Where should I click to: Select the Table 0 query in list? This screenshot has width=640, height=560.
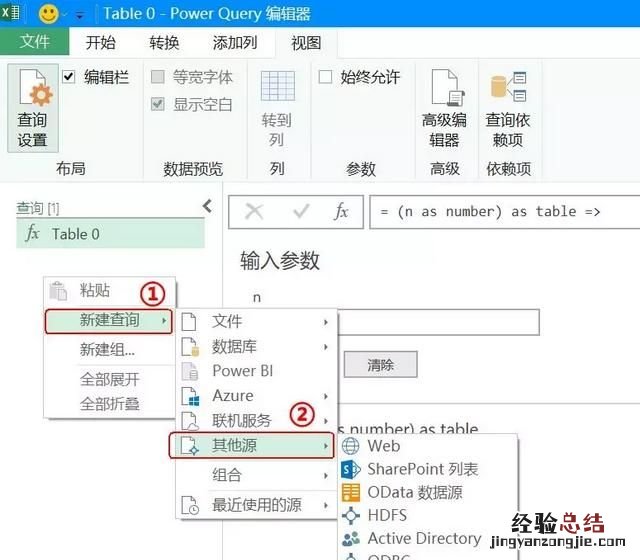point(110,233)
